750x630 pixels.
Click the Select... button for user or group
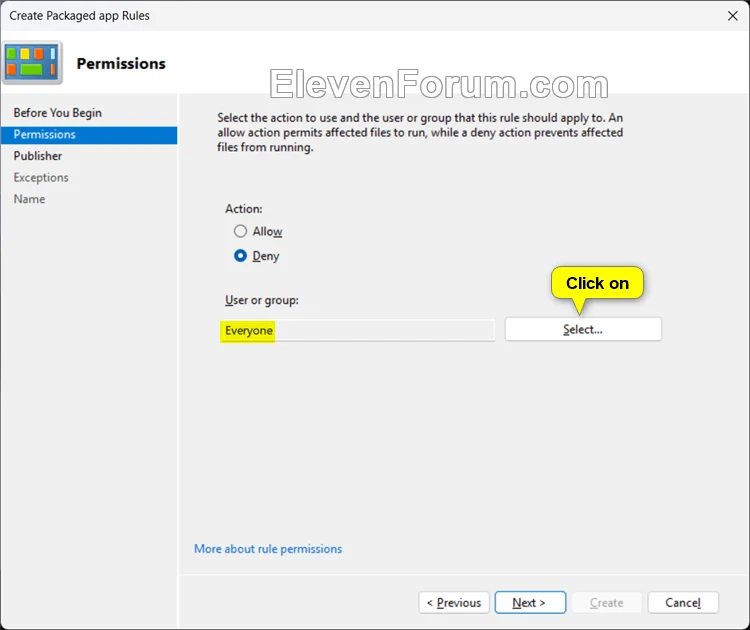point(583,330)
